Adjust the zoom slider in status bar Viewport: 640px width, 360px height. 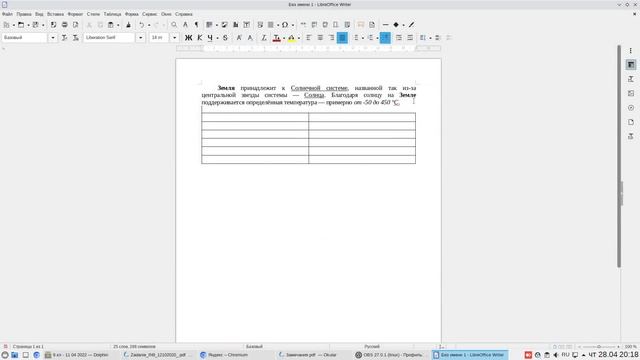(598, 347)
